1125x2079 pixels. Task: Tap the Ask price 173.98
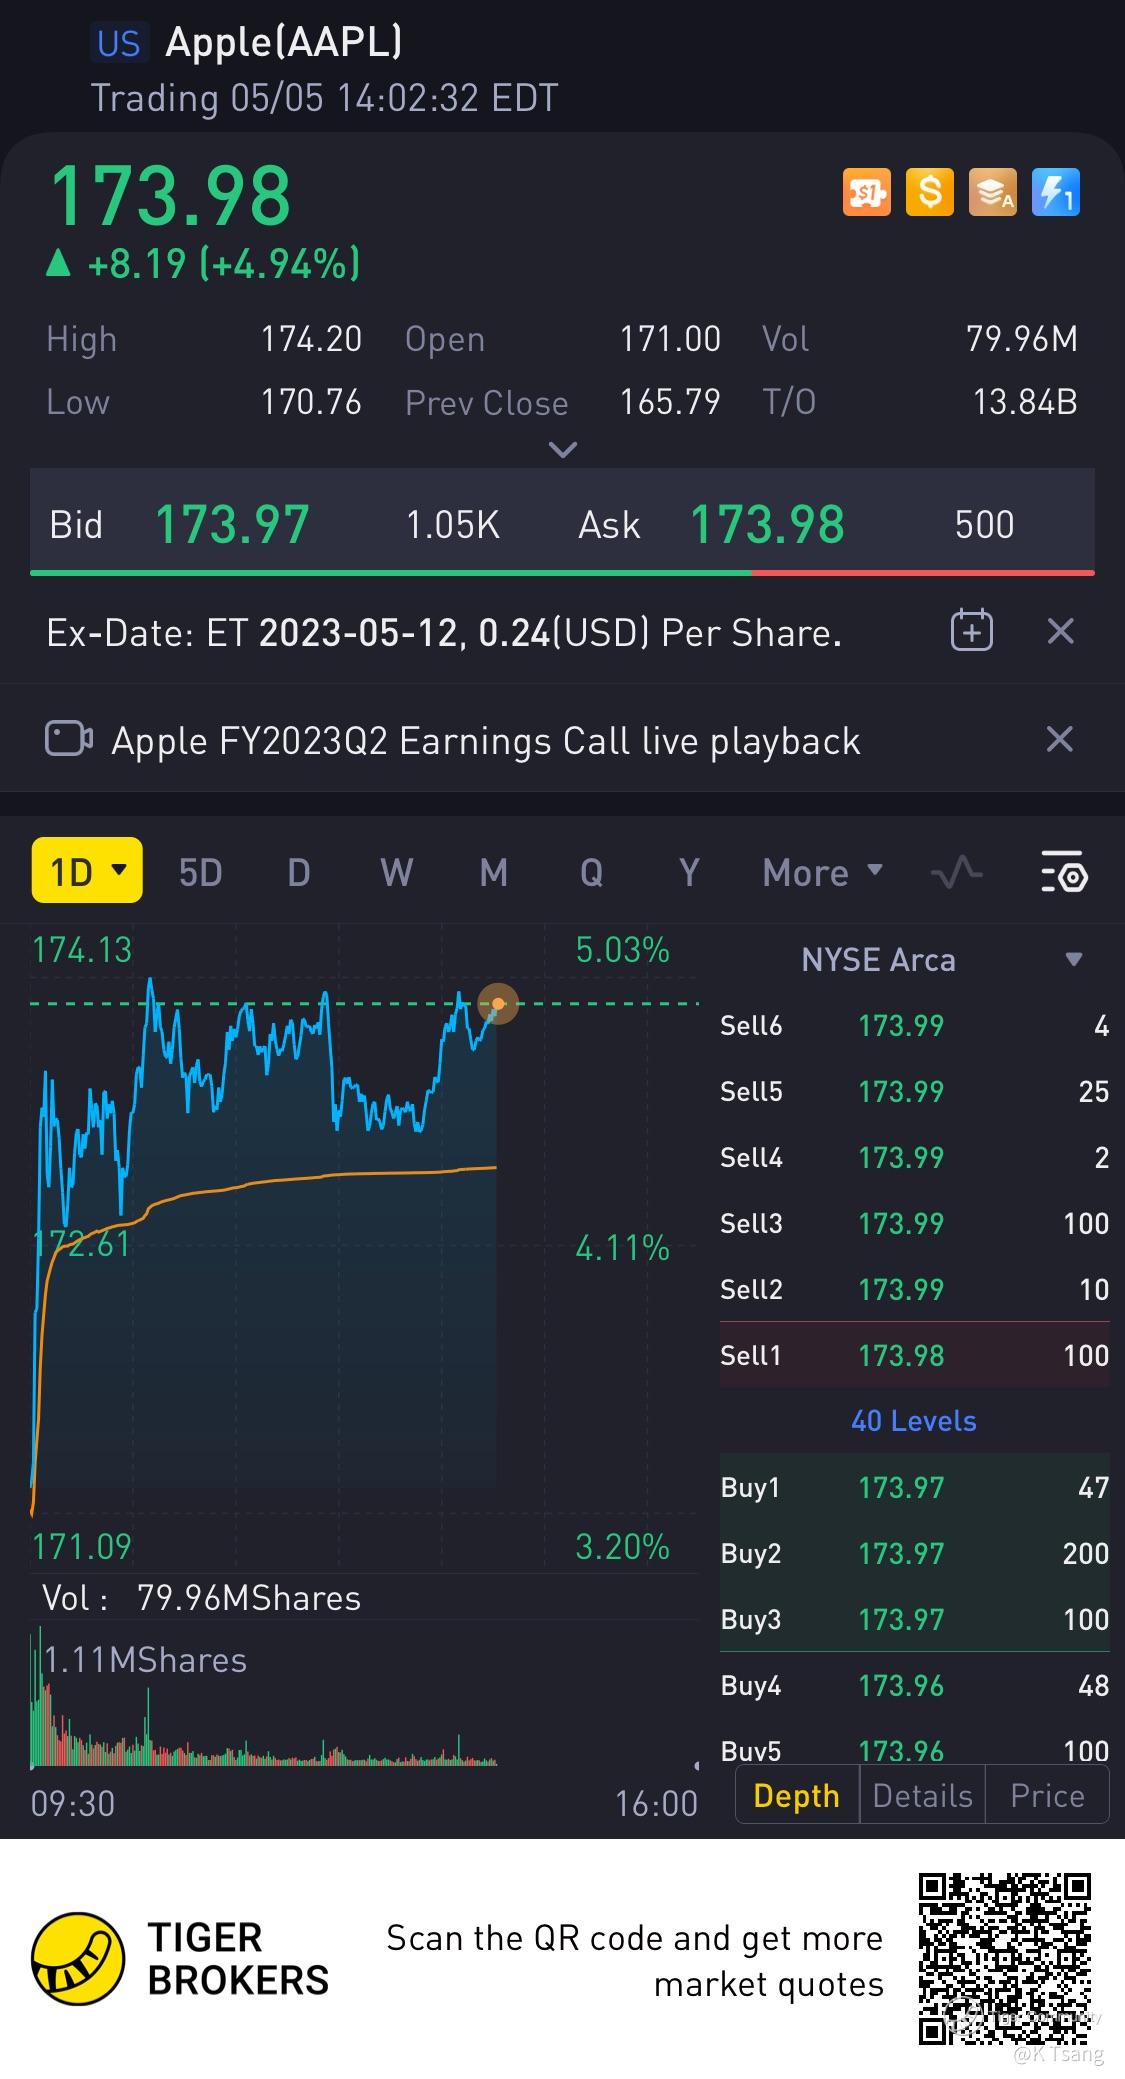pyautogui.click(x=767, y=524)
